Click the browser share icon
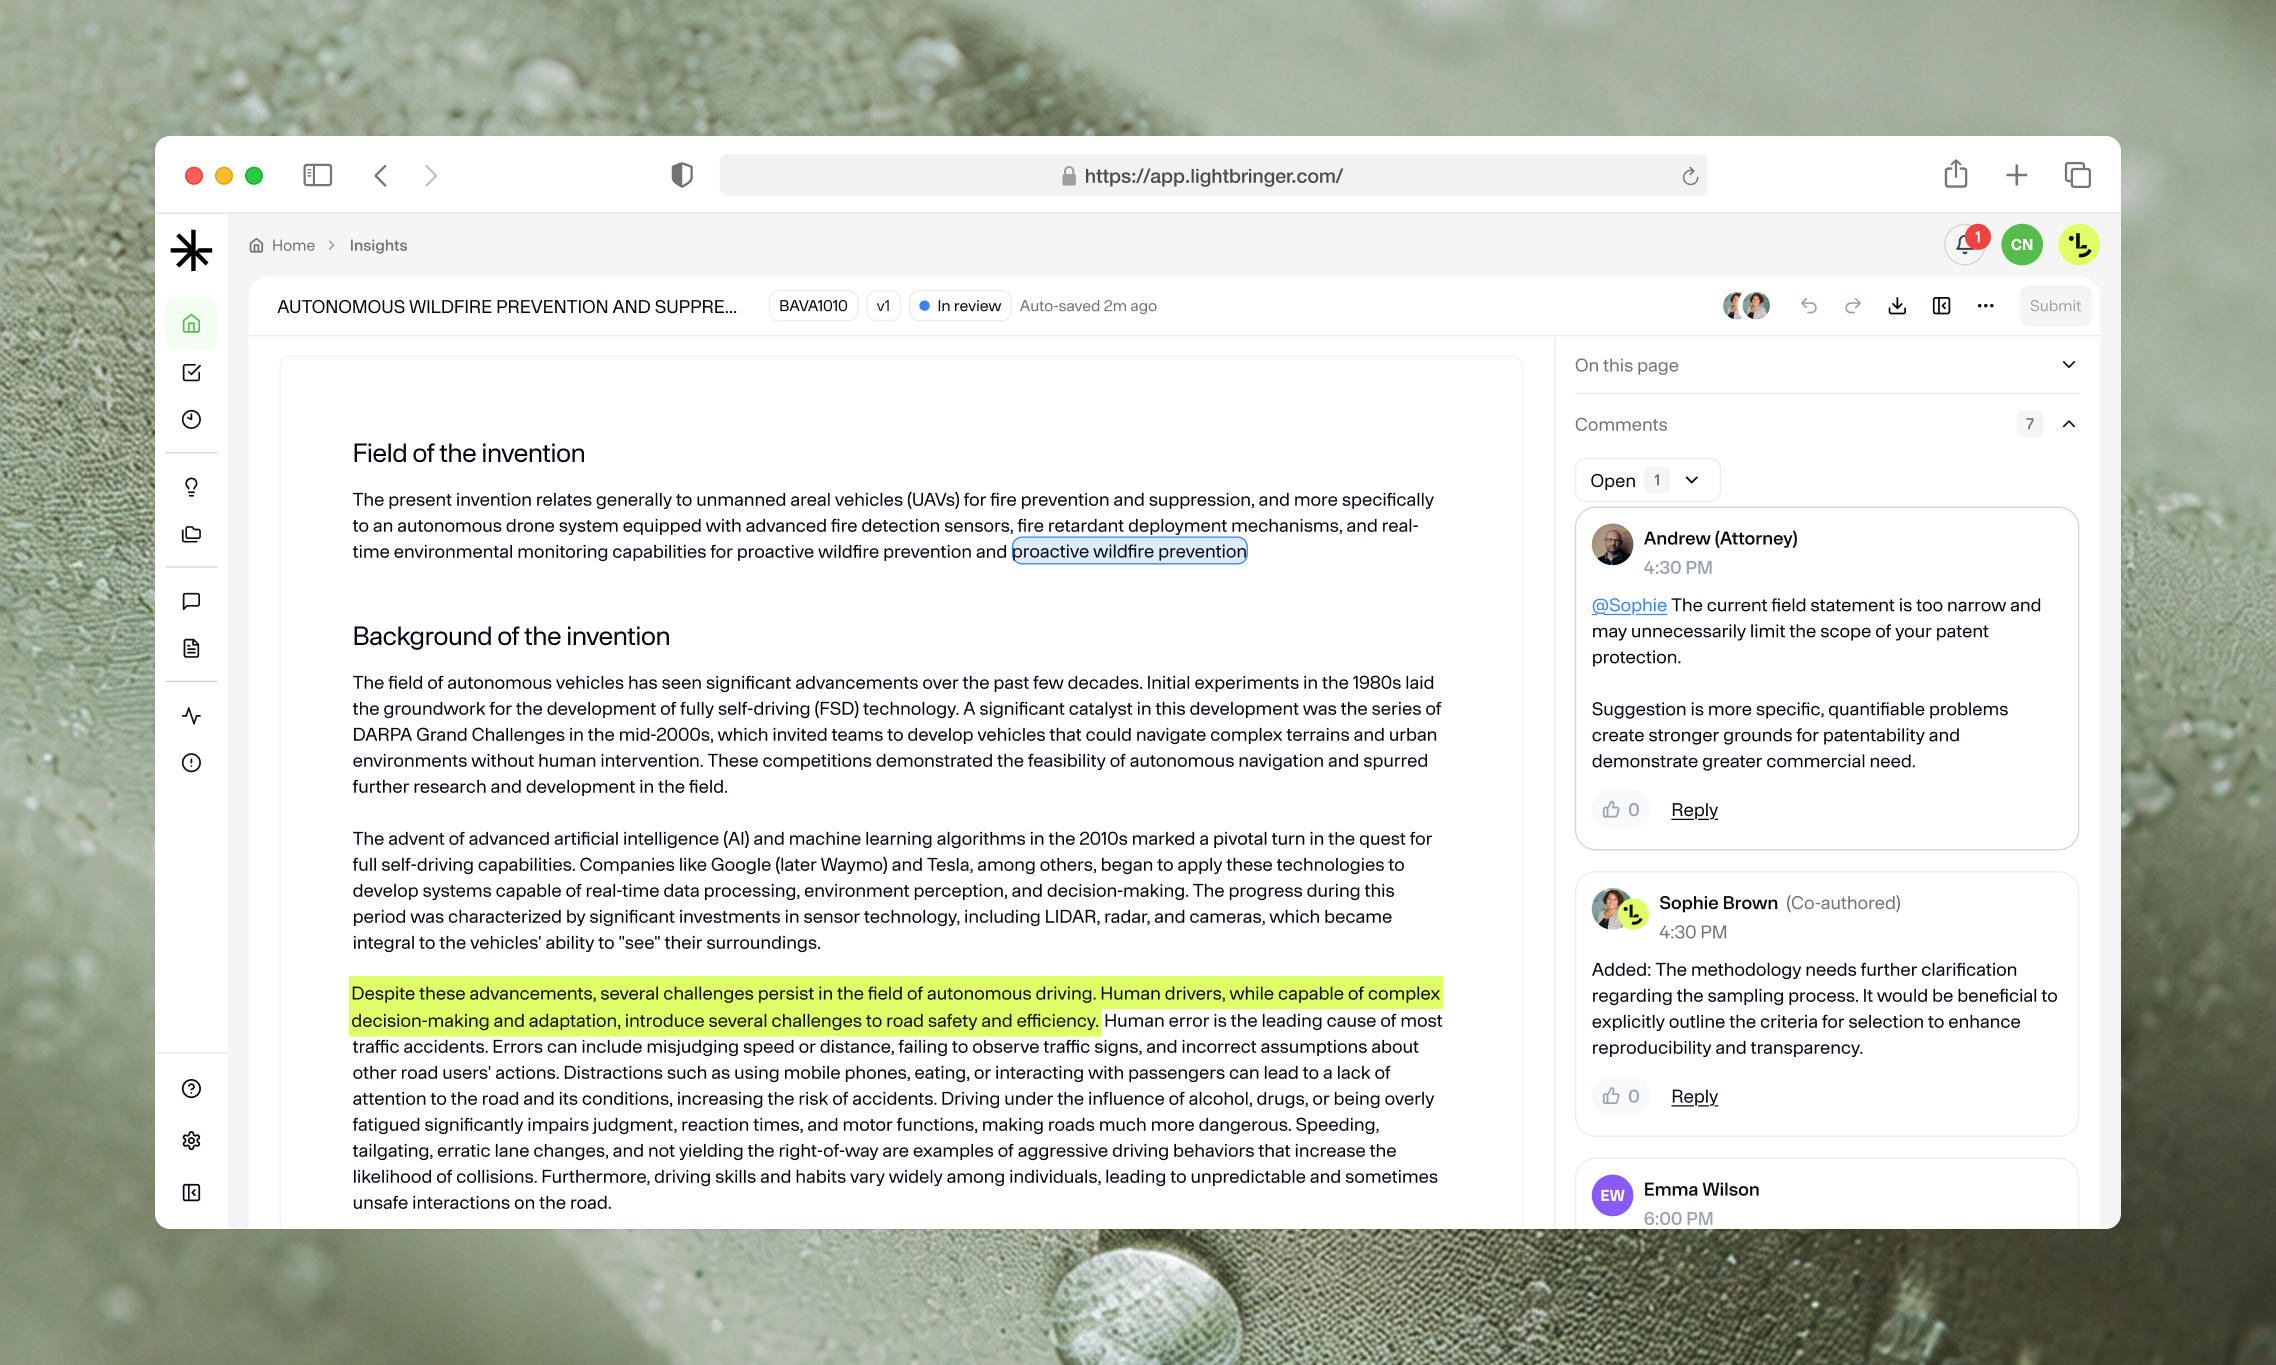The height and width of the screenshot is (1365, 2276). 1956,175
